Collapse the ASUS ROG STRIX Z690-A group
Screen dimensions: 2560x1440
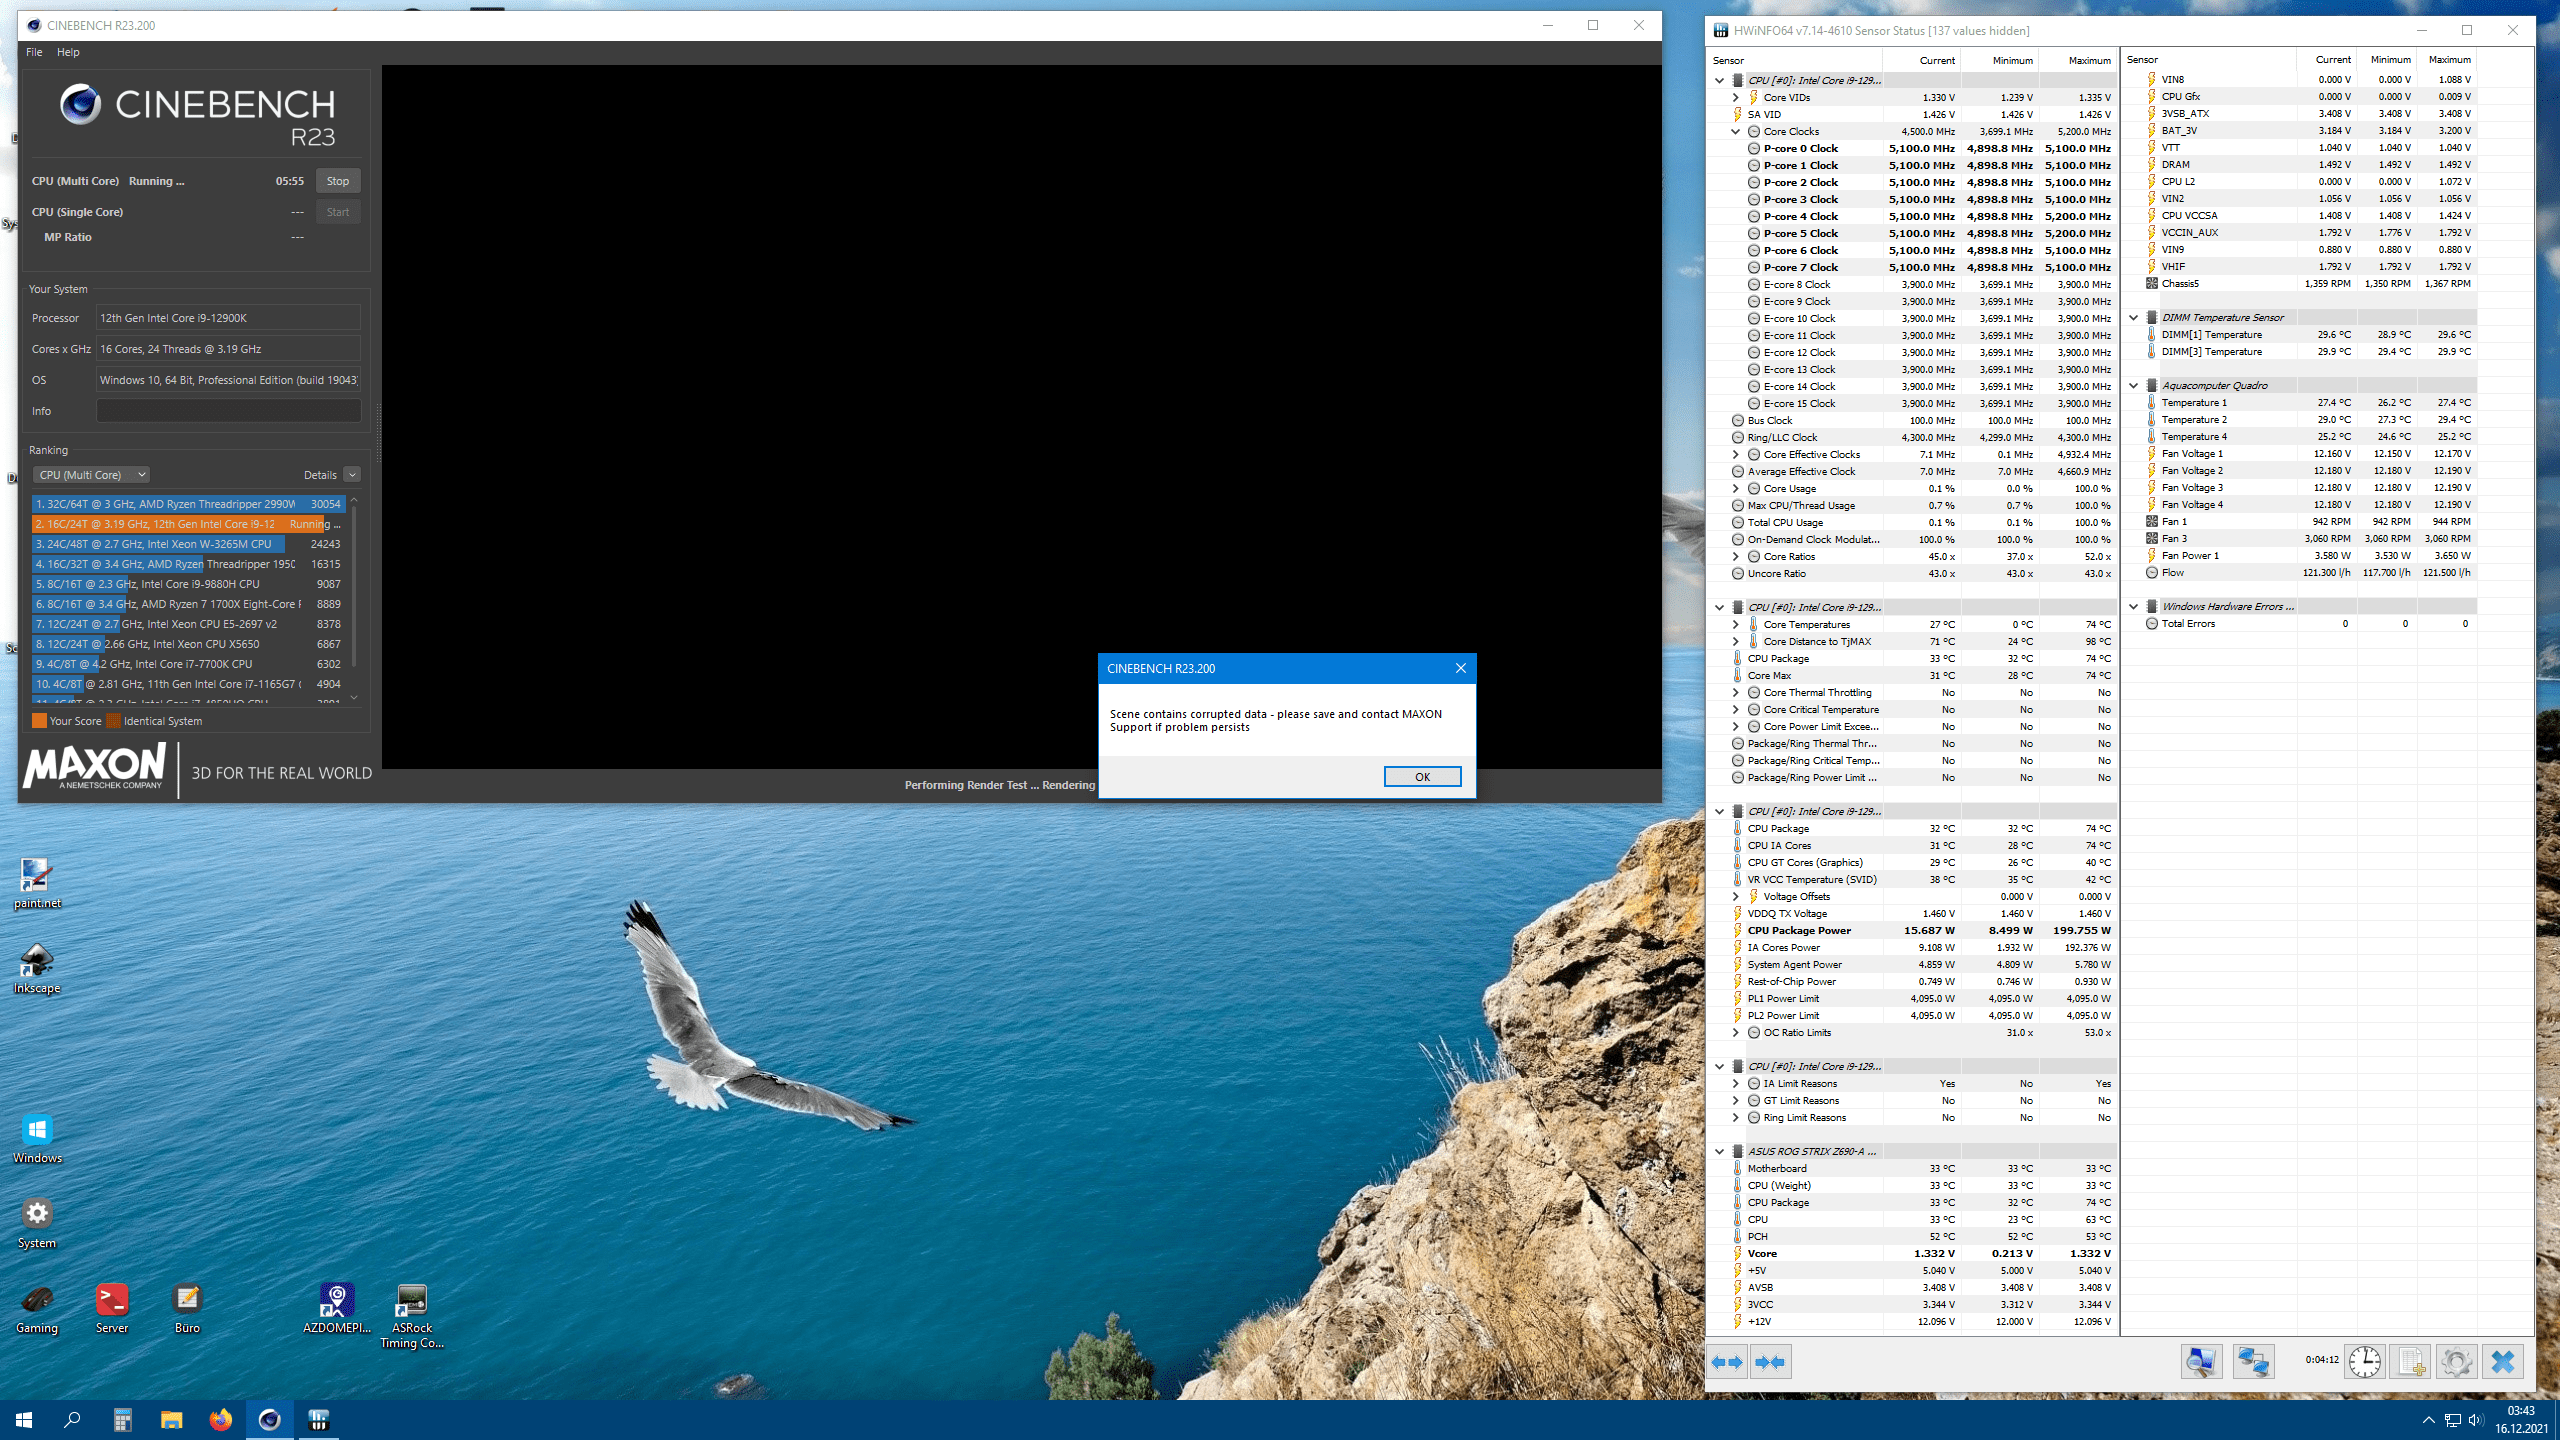[x=1720, y=1151]
